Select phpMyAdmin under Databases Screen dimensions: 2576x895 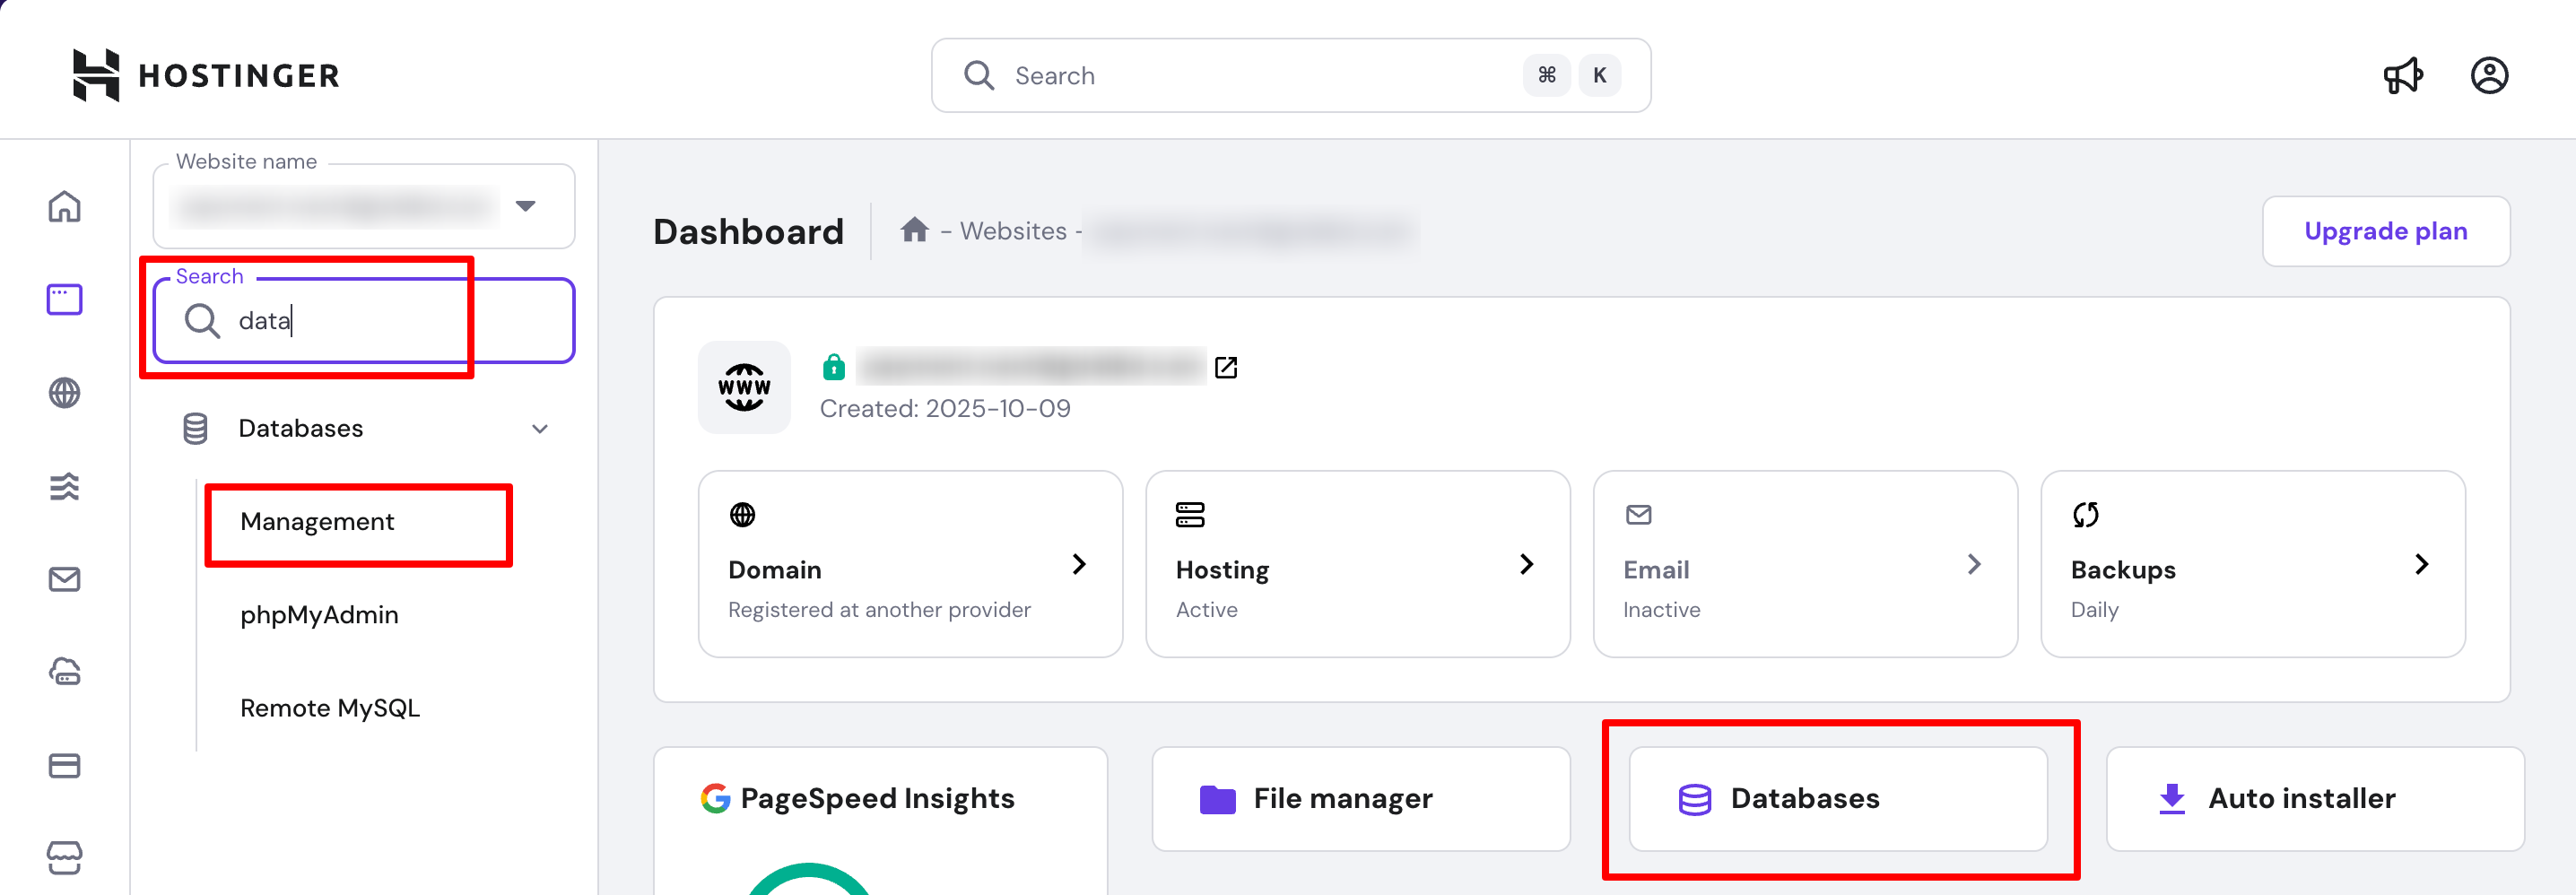point(319,615)
